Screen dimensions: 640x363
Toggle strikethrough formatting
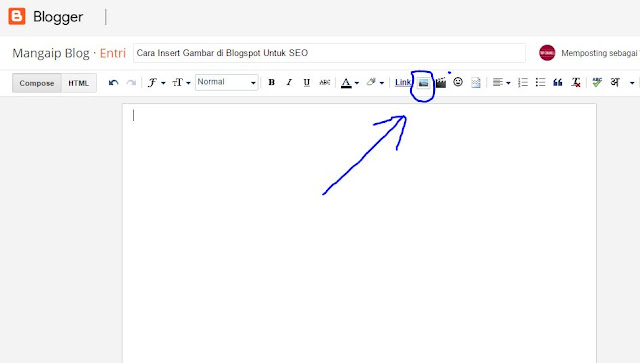pos(324,82)
